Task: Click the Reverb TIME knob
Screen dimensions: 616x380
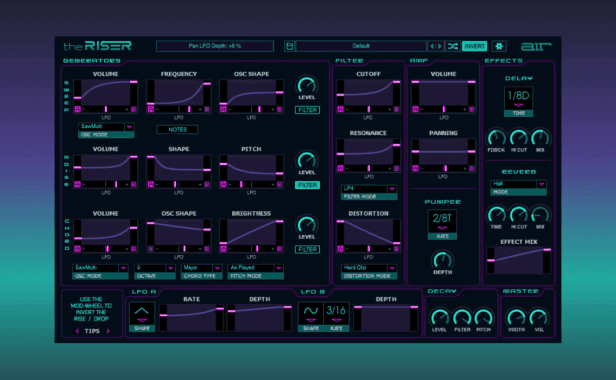Action: [496, 215]
